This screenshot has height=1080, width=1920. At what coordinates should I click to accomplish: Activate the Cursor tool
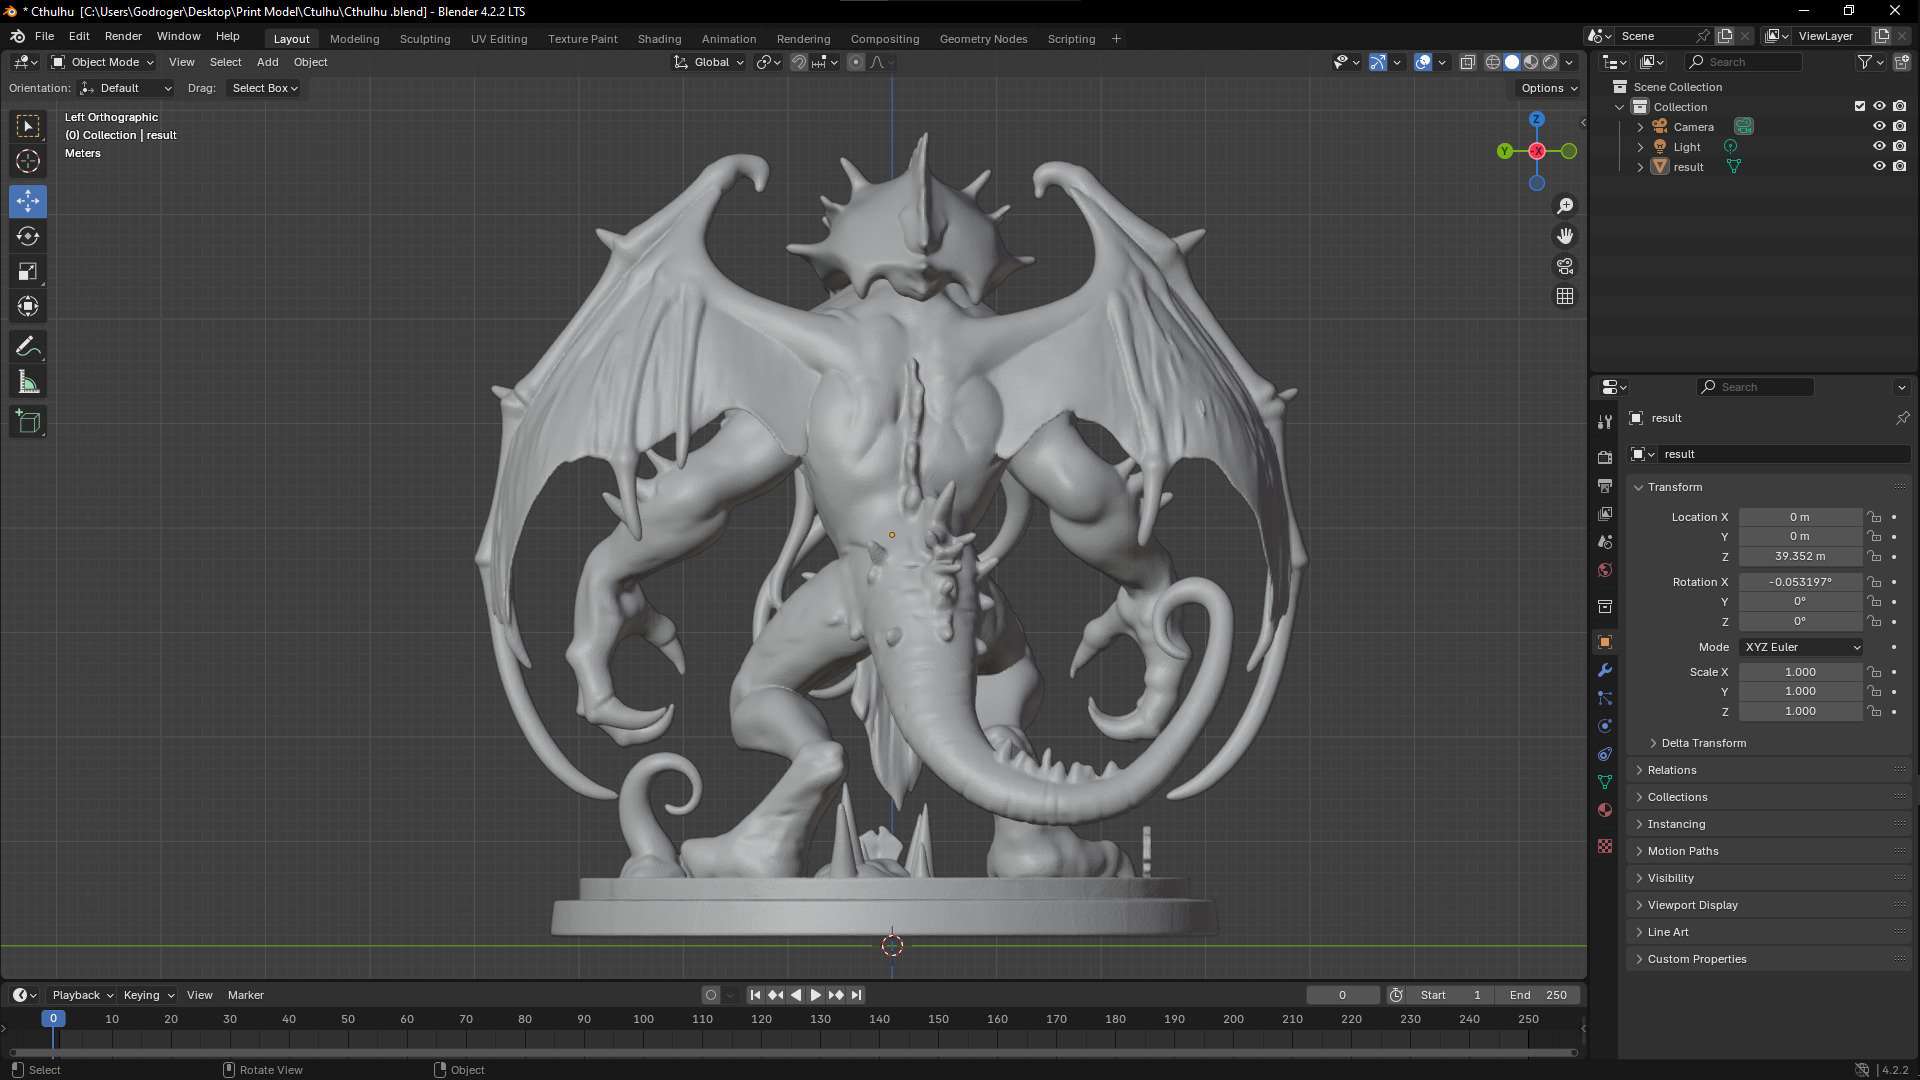28,161
